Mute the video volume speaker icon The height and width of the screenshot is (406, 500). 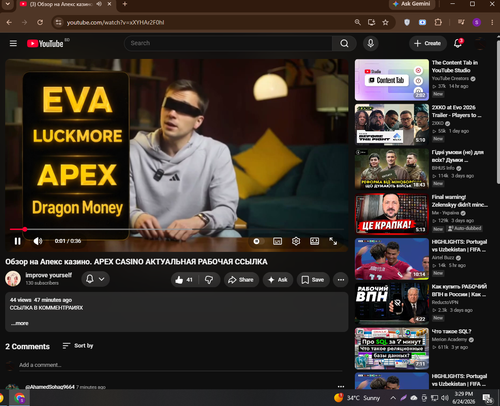pos(38,241)
